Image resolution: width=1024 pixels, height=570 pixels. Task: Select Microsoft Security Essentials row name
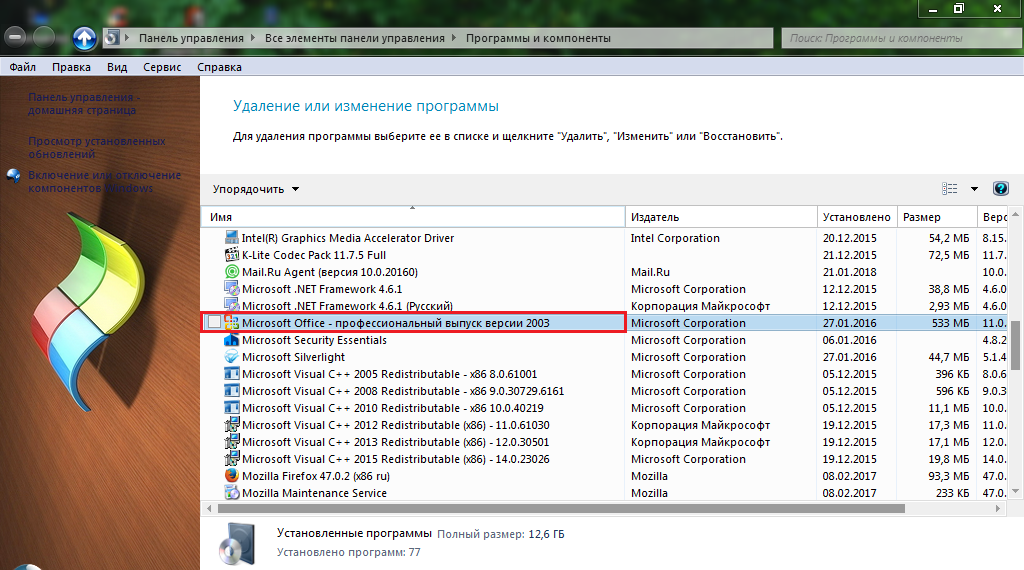point(314,340)
